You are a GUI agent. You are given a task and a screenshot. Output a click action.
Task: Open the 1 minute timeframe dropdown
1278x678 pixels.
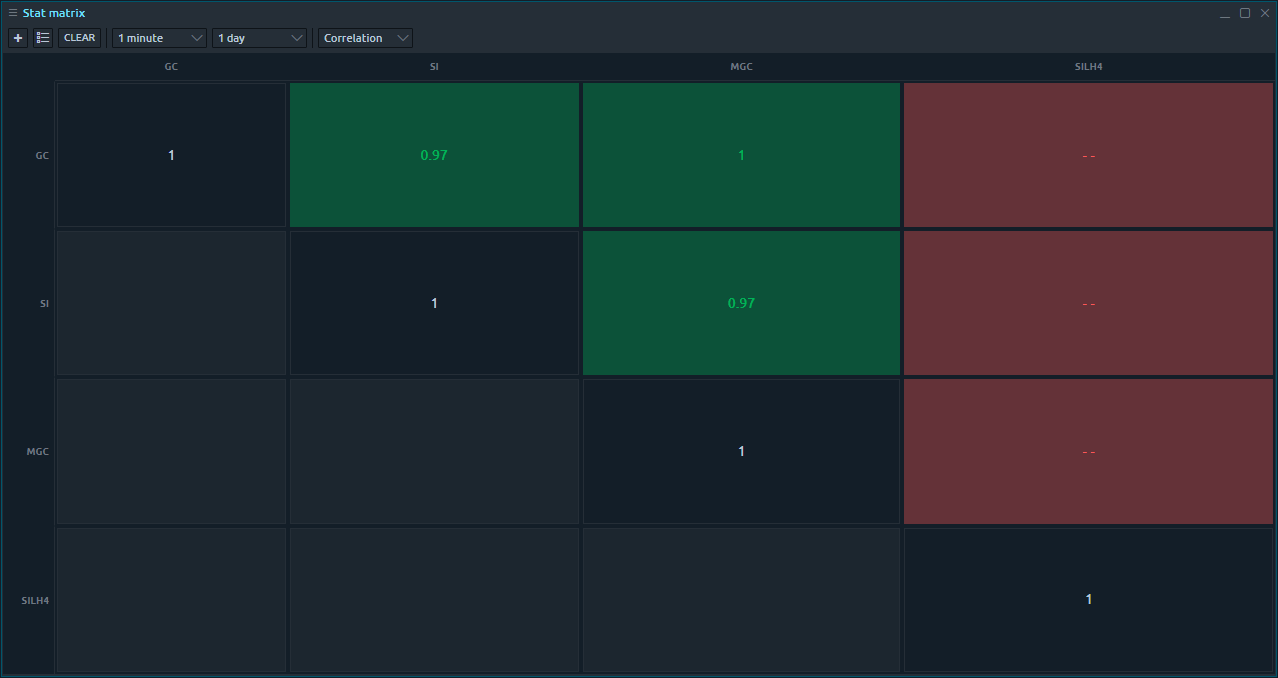[x=158, y=37]
